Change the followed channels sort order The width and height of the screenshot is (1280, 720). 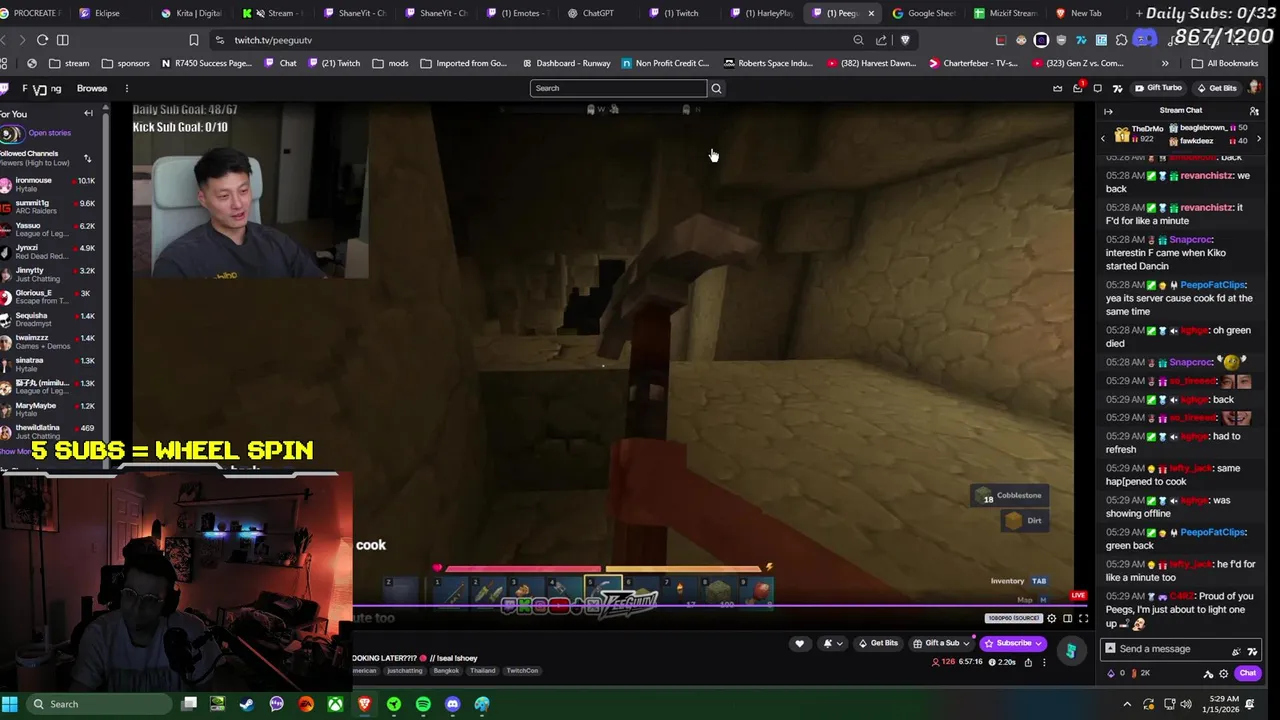pos(87,158)
